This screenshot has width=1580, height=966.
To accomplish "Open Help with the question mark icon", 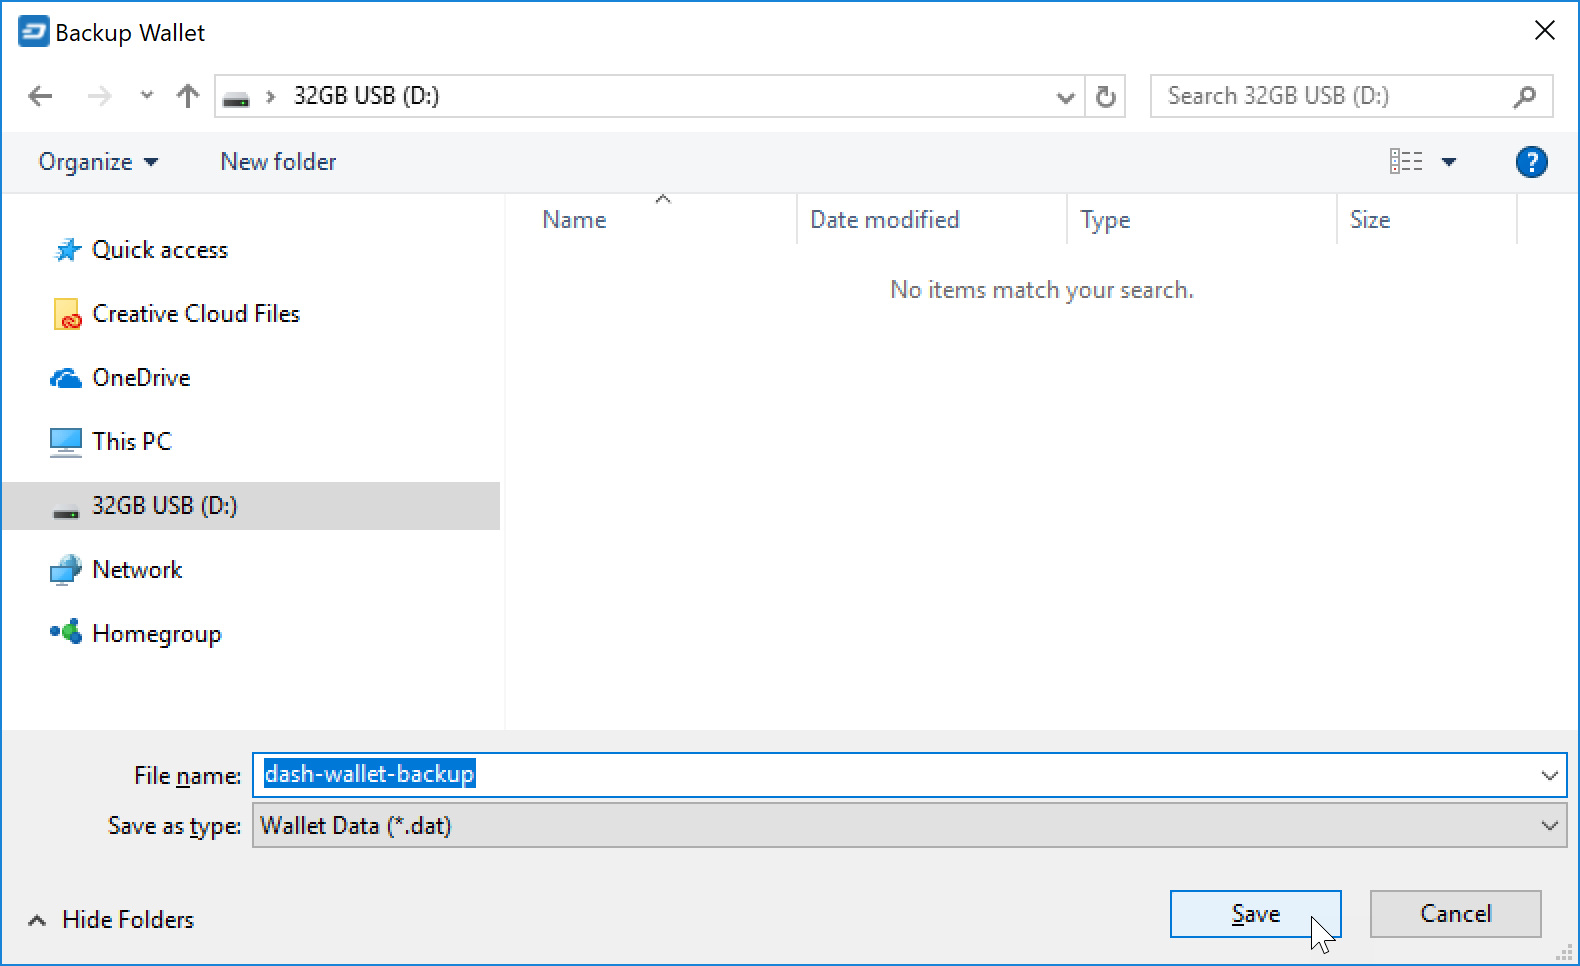I will (x=1531, y=162).
